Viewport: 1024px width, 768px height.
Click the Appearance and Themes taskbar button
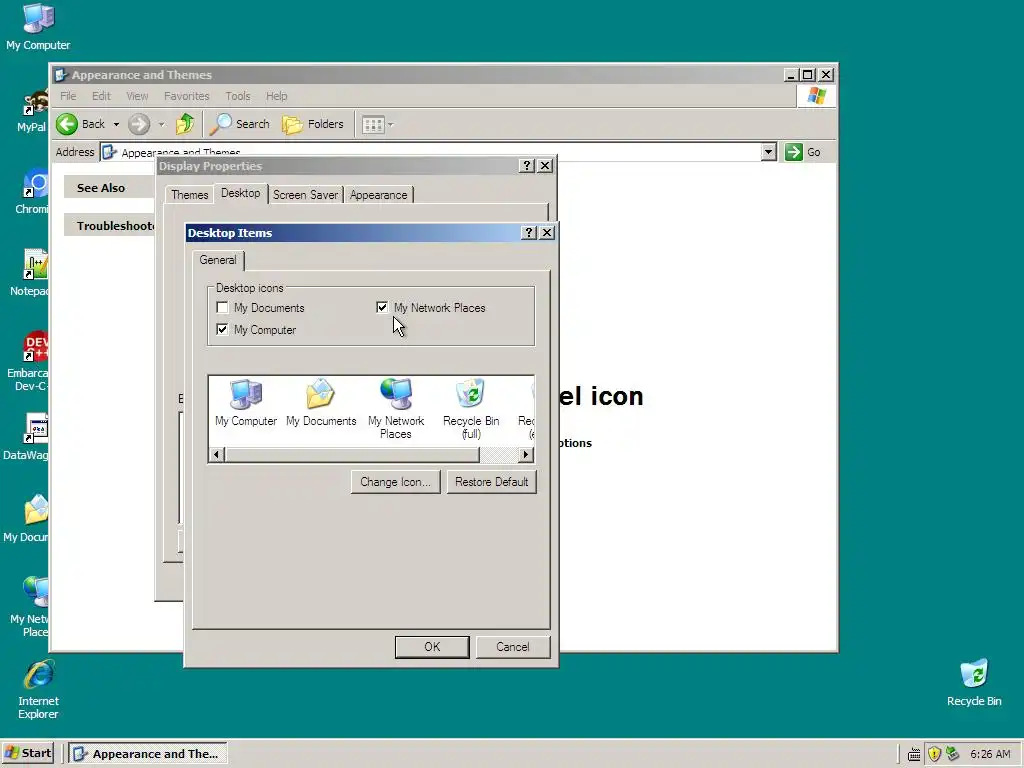[x=148, y=754]
